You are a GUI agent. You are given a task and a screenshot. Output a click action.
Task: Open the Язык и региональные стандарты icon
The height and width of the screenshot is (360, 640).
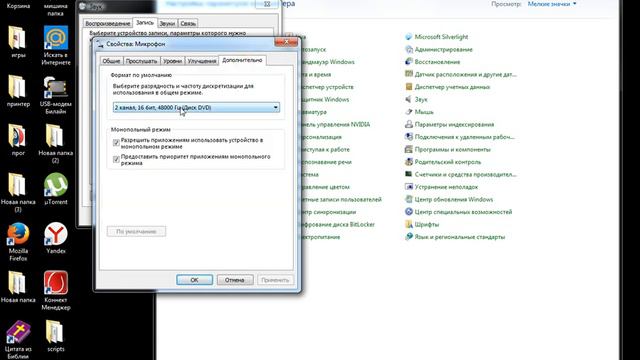click(x=409, y=237)
